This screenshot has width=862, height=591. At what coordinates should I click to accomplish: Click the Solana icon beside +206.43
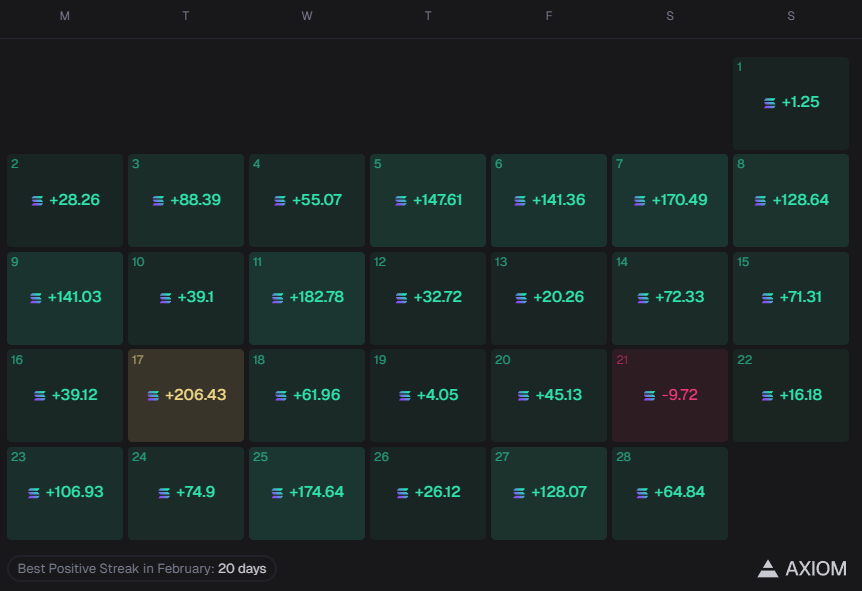click(x=153, y=396)
